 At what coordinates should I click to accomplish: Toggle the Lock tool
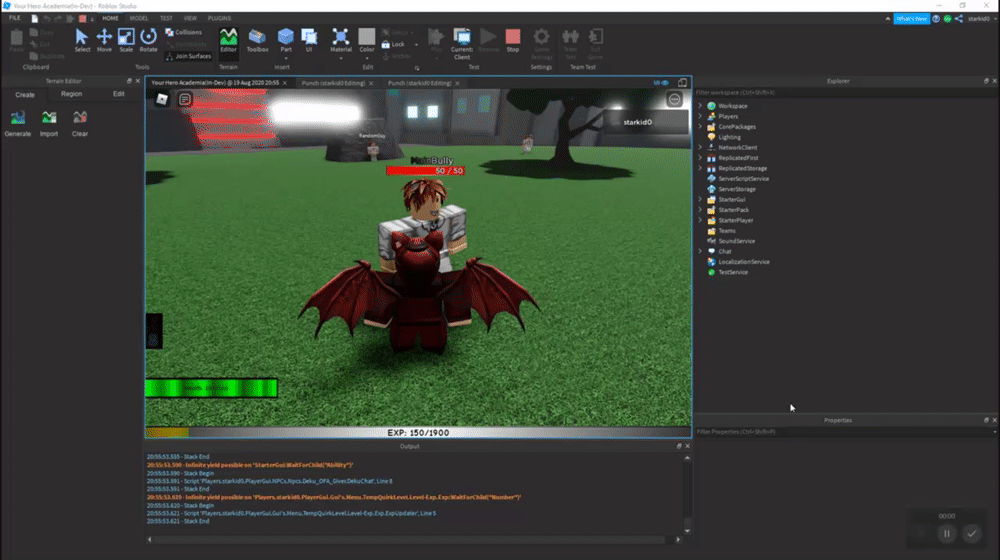point(393,44)
